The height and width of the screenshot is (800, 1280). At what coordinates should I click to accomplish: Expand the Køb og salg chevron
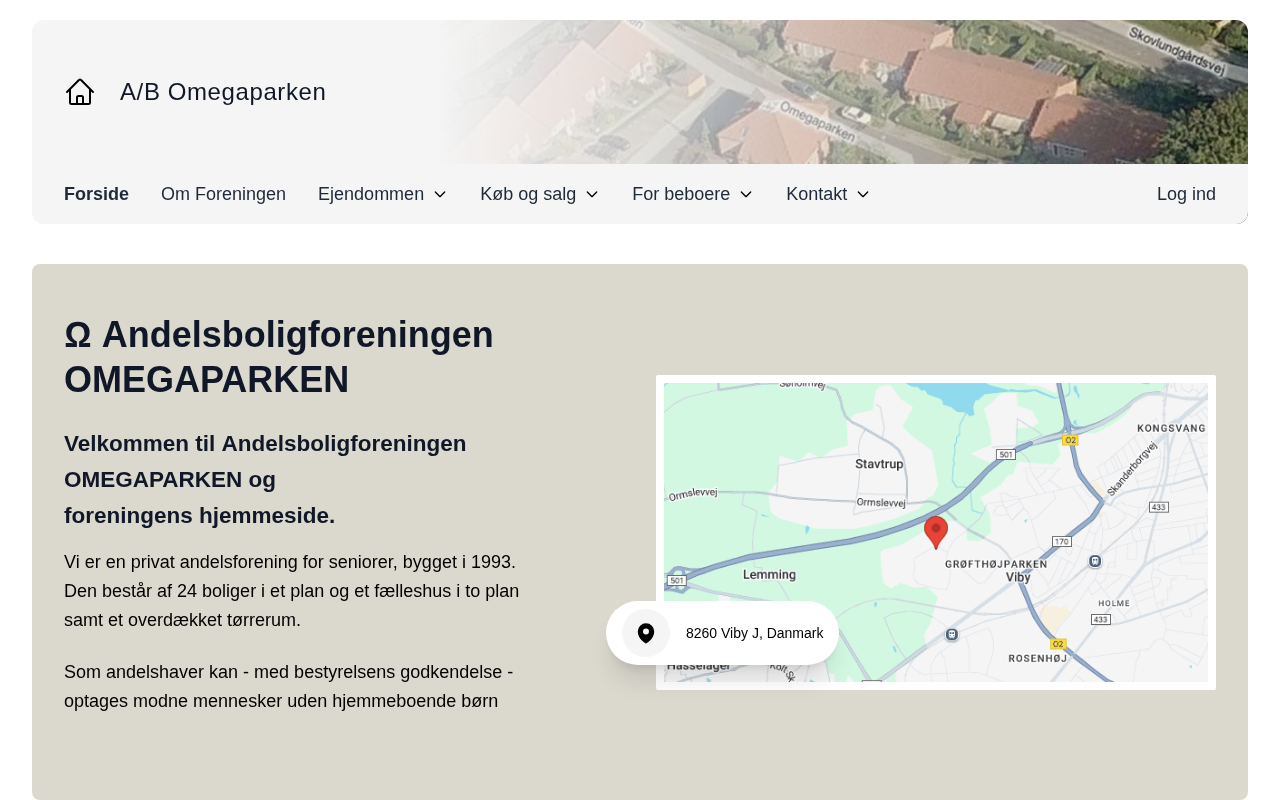click(592, 194)
